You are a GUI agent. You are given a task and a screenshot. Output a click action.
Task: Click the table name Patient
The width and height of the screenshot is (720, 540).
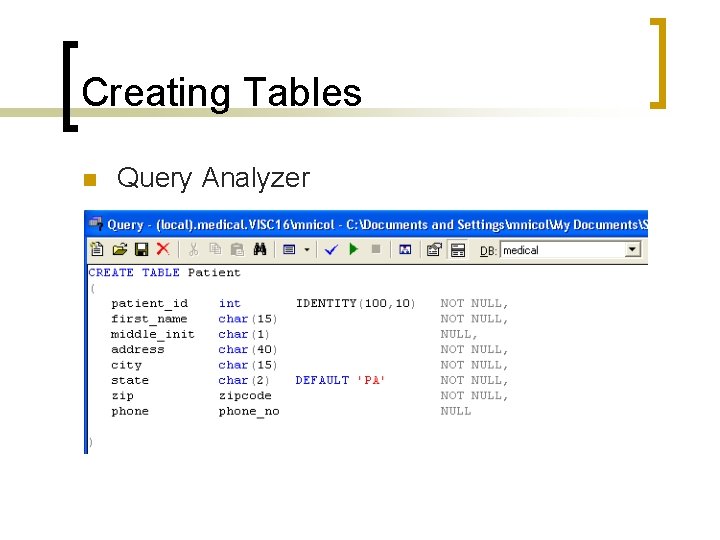point(214,273)
